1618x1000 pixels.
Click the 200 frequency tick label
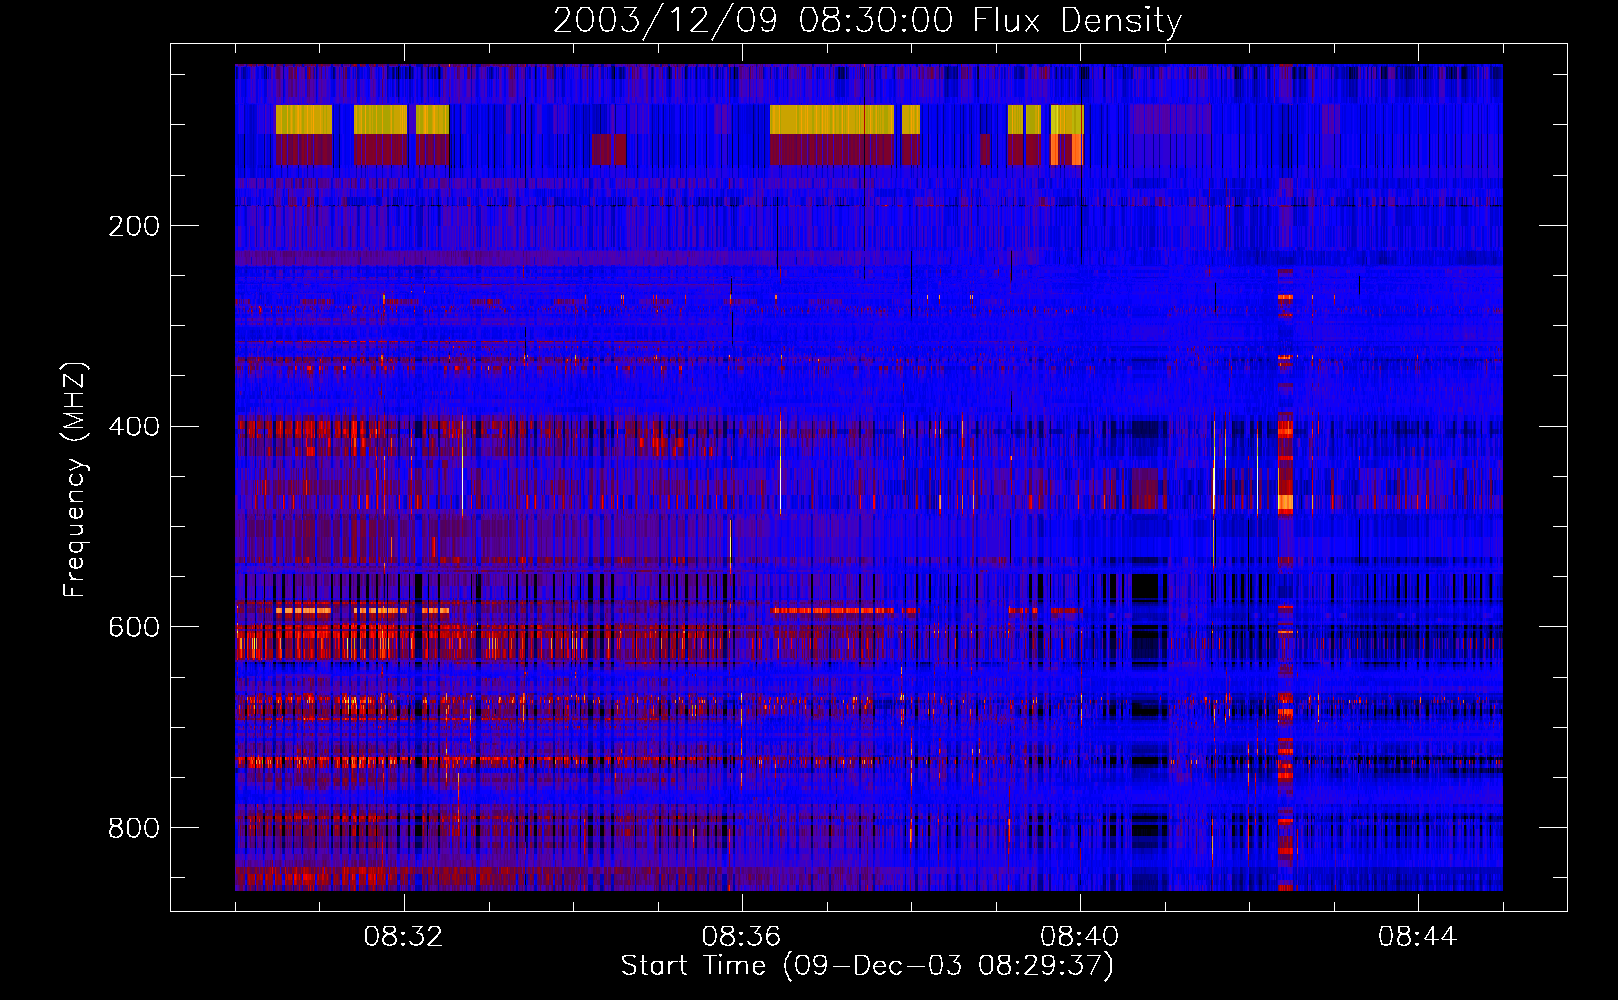point(134,226)
